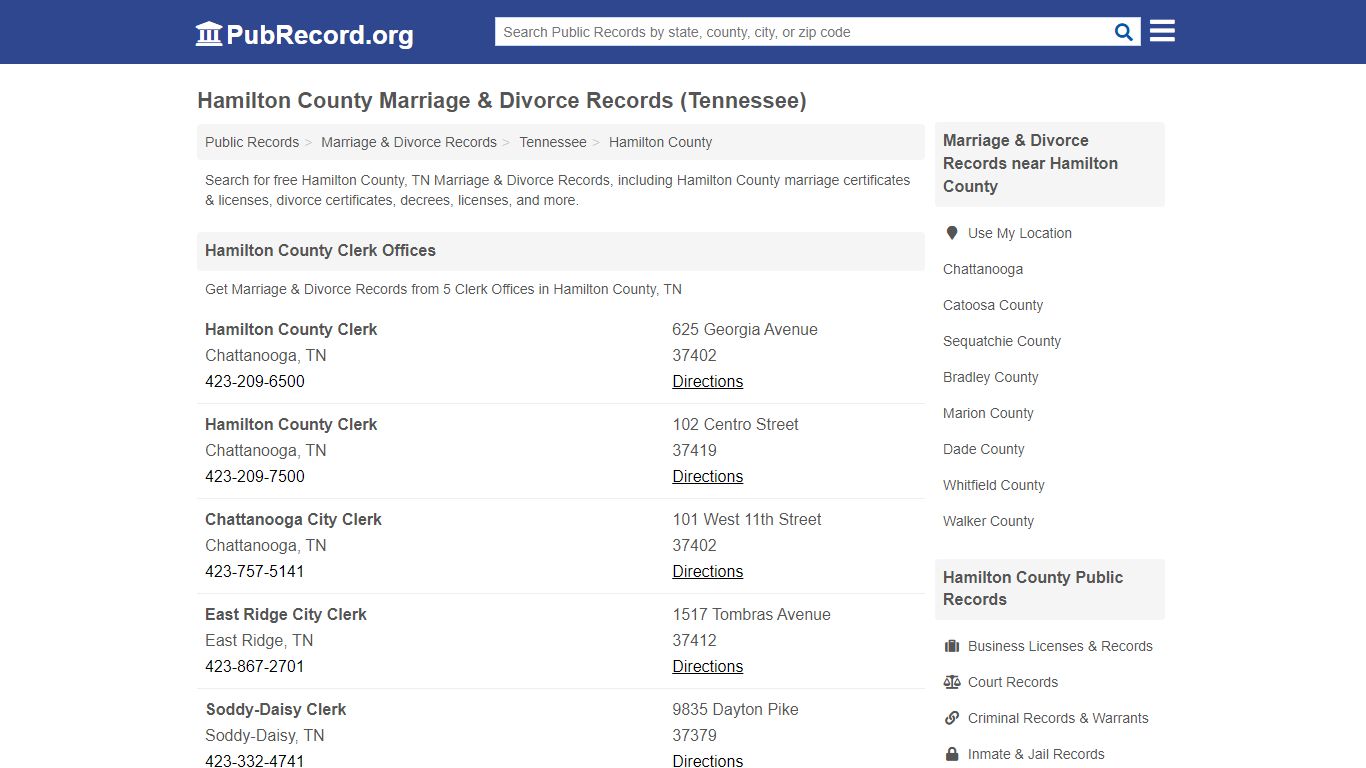
Task: Click the link icon for Criminal Records
Action: click(952, 718)
